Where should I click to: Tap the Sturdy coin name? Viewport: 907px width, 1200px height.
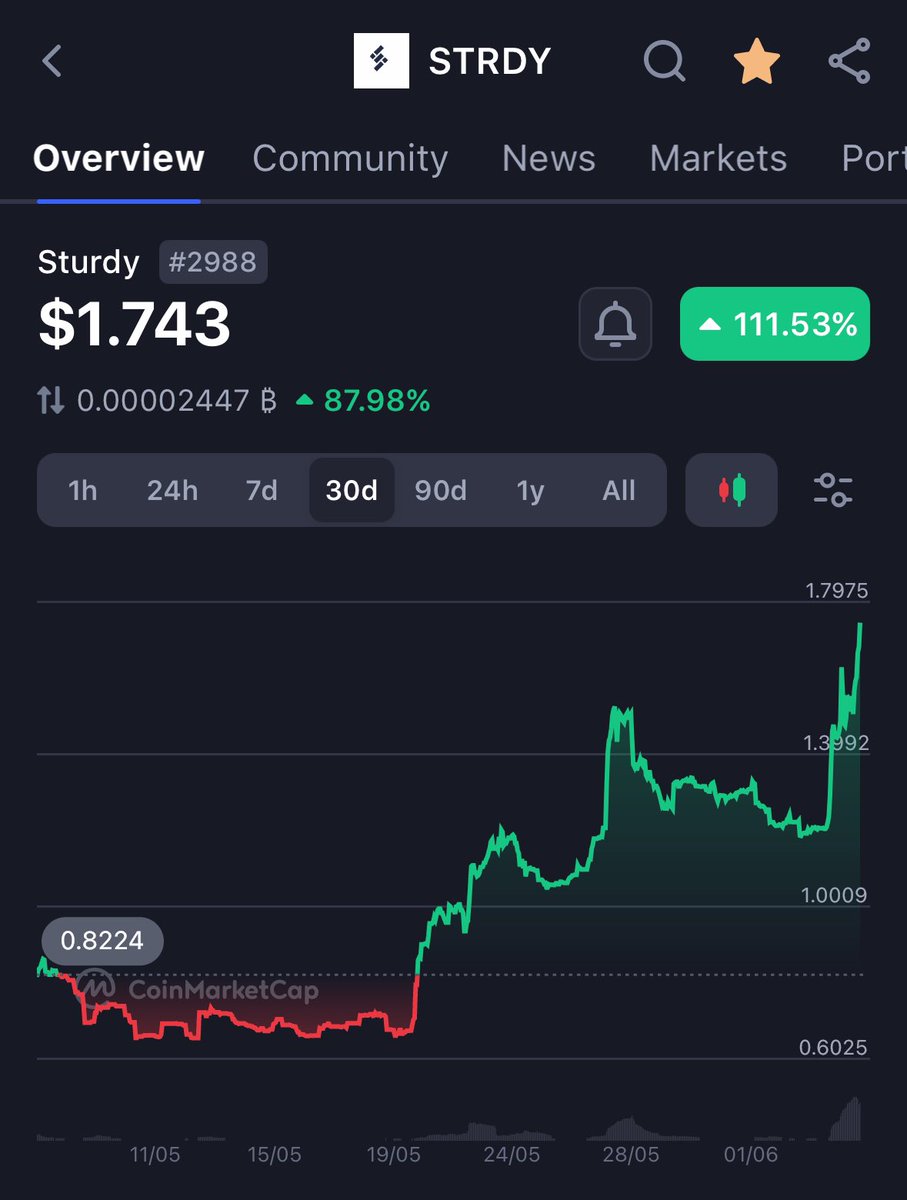89,262
